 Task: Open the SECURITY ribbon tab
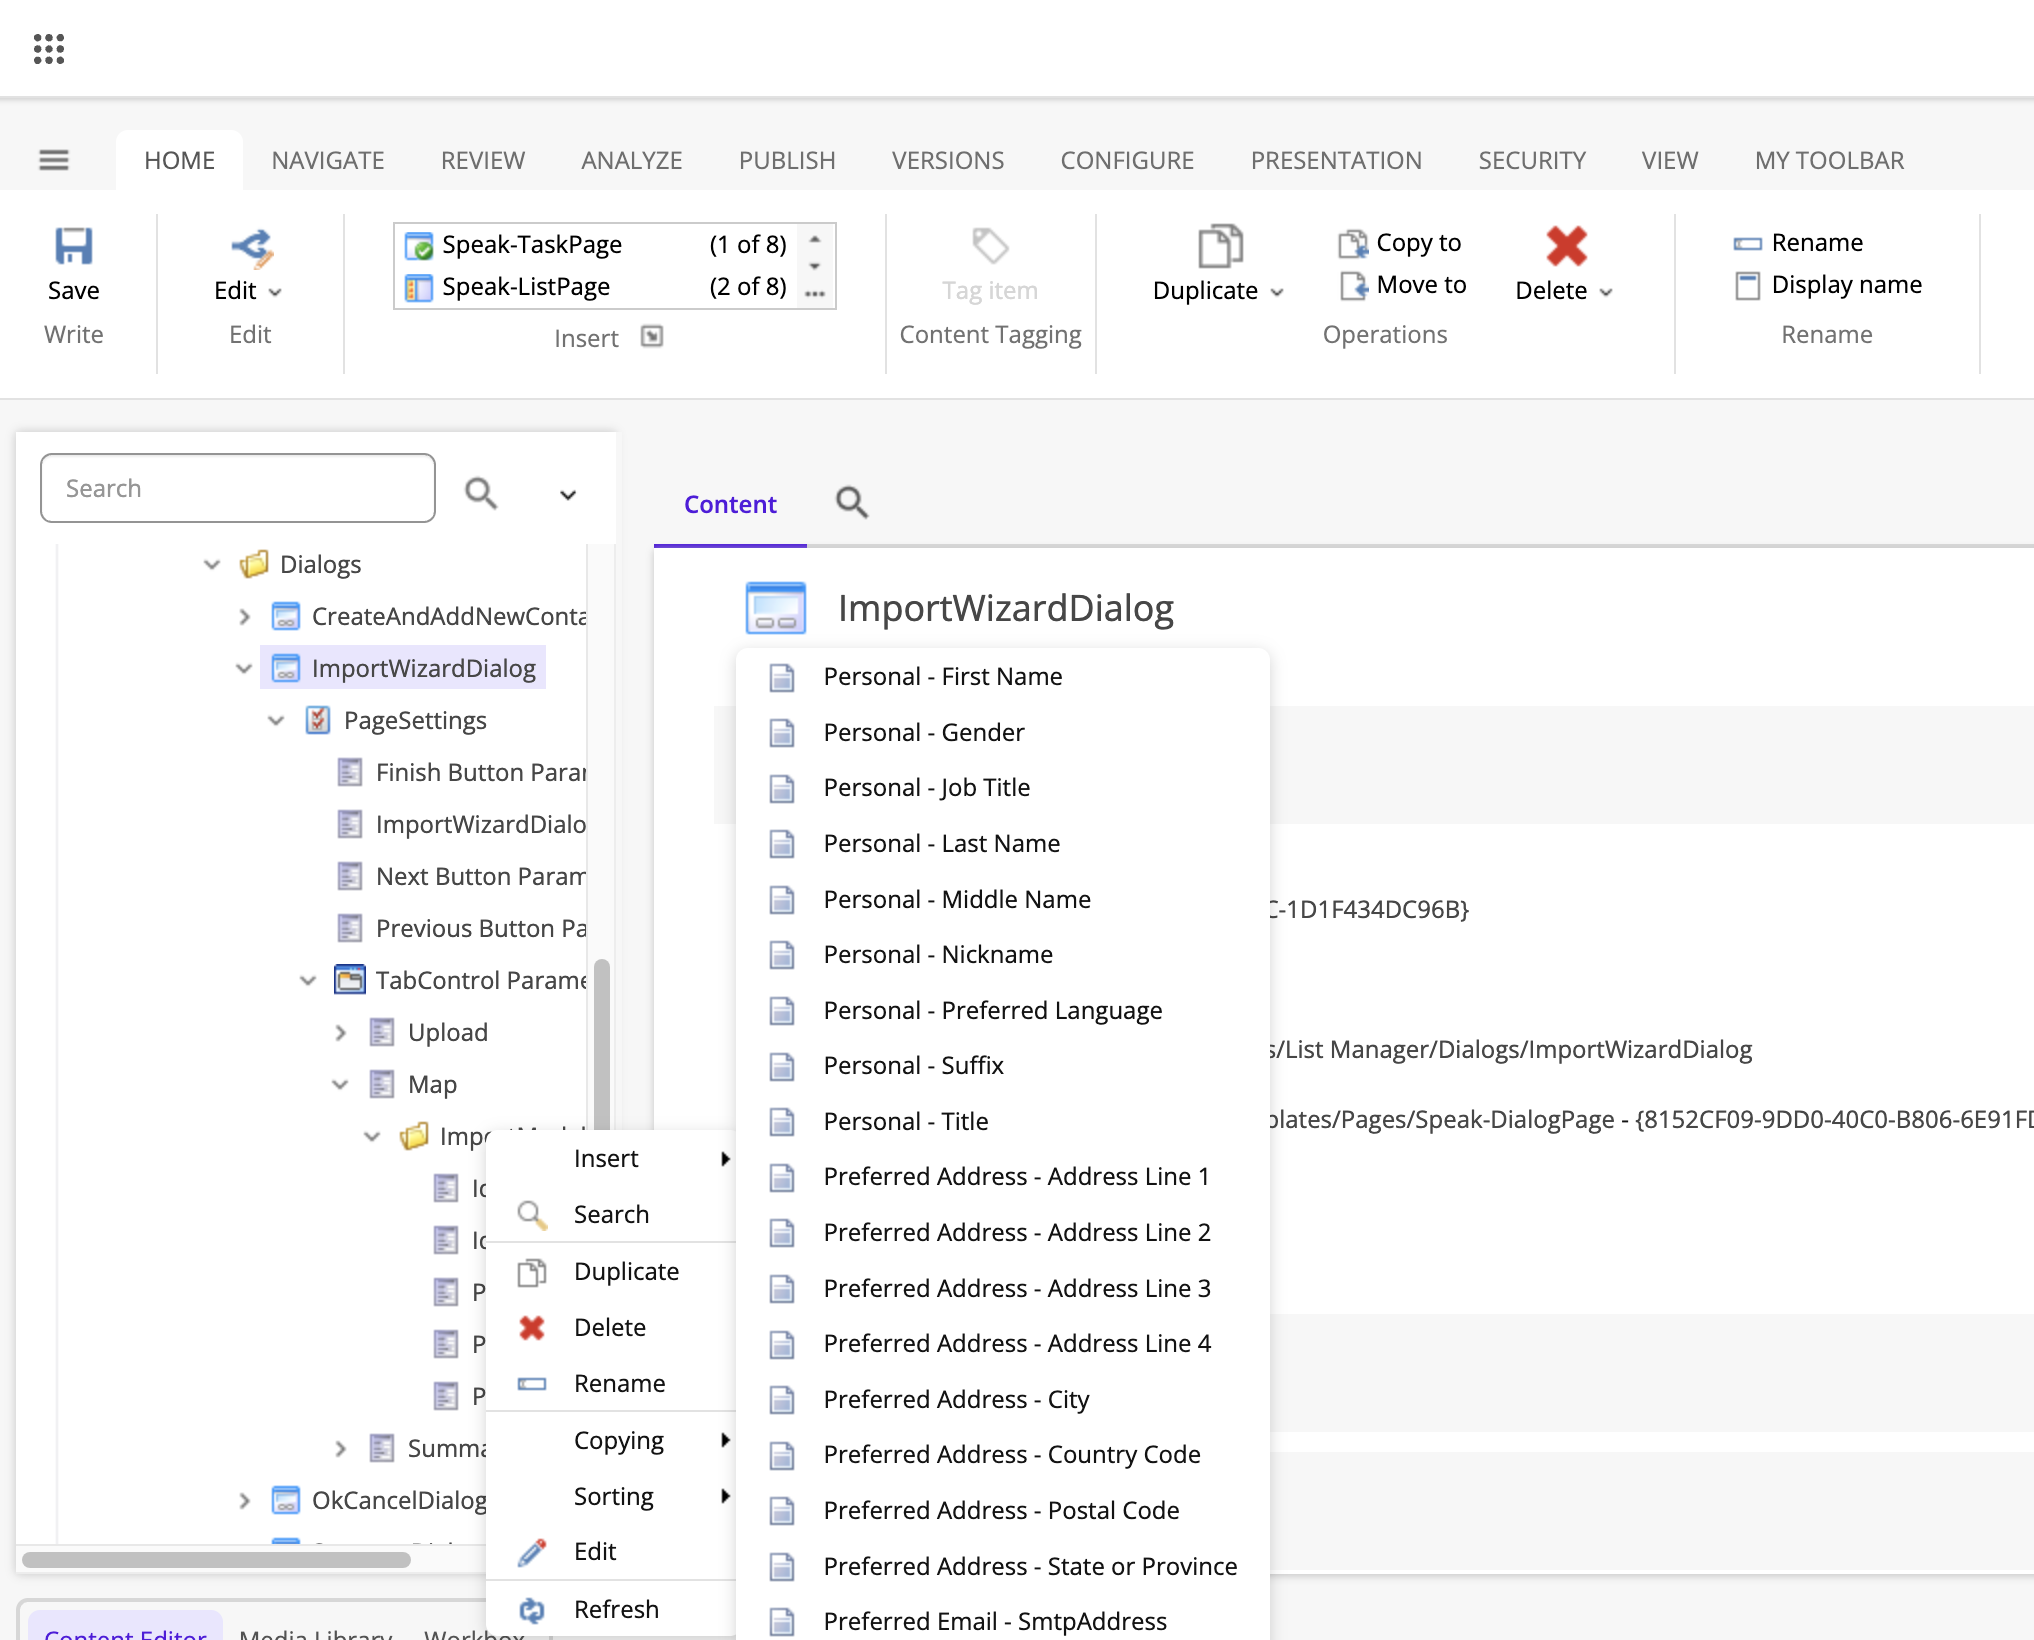click(x=1532, y=160)
